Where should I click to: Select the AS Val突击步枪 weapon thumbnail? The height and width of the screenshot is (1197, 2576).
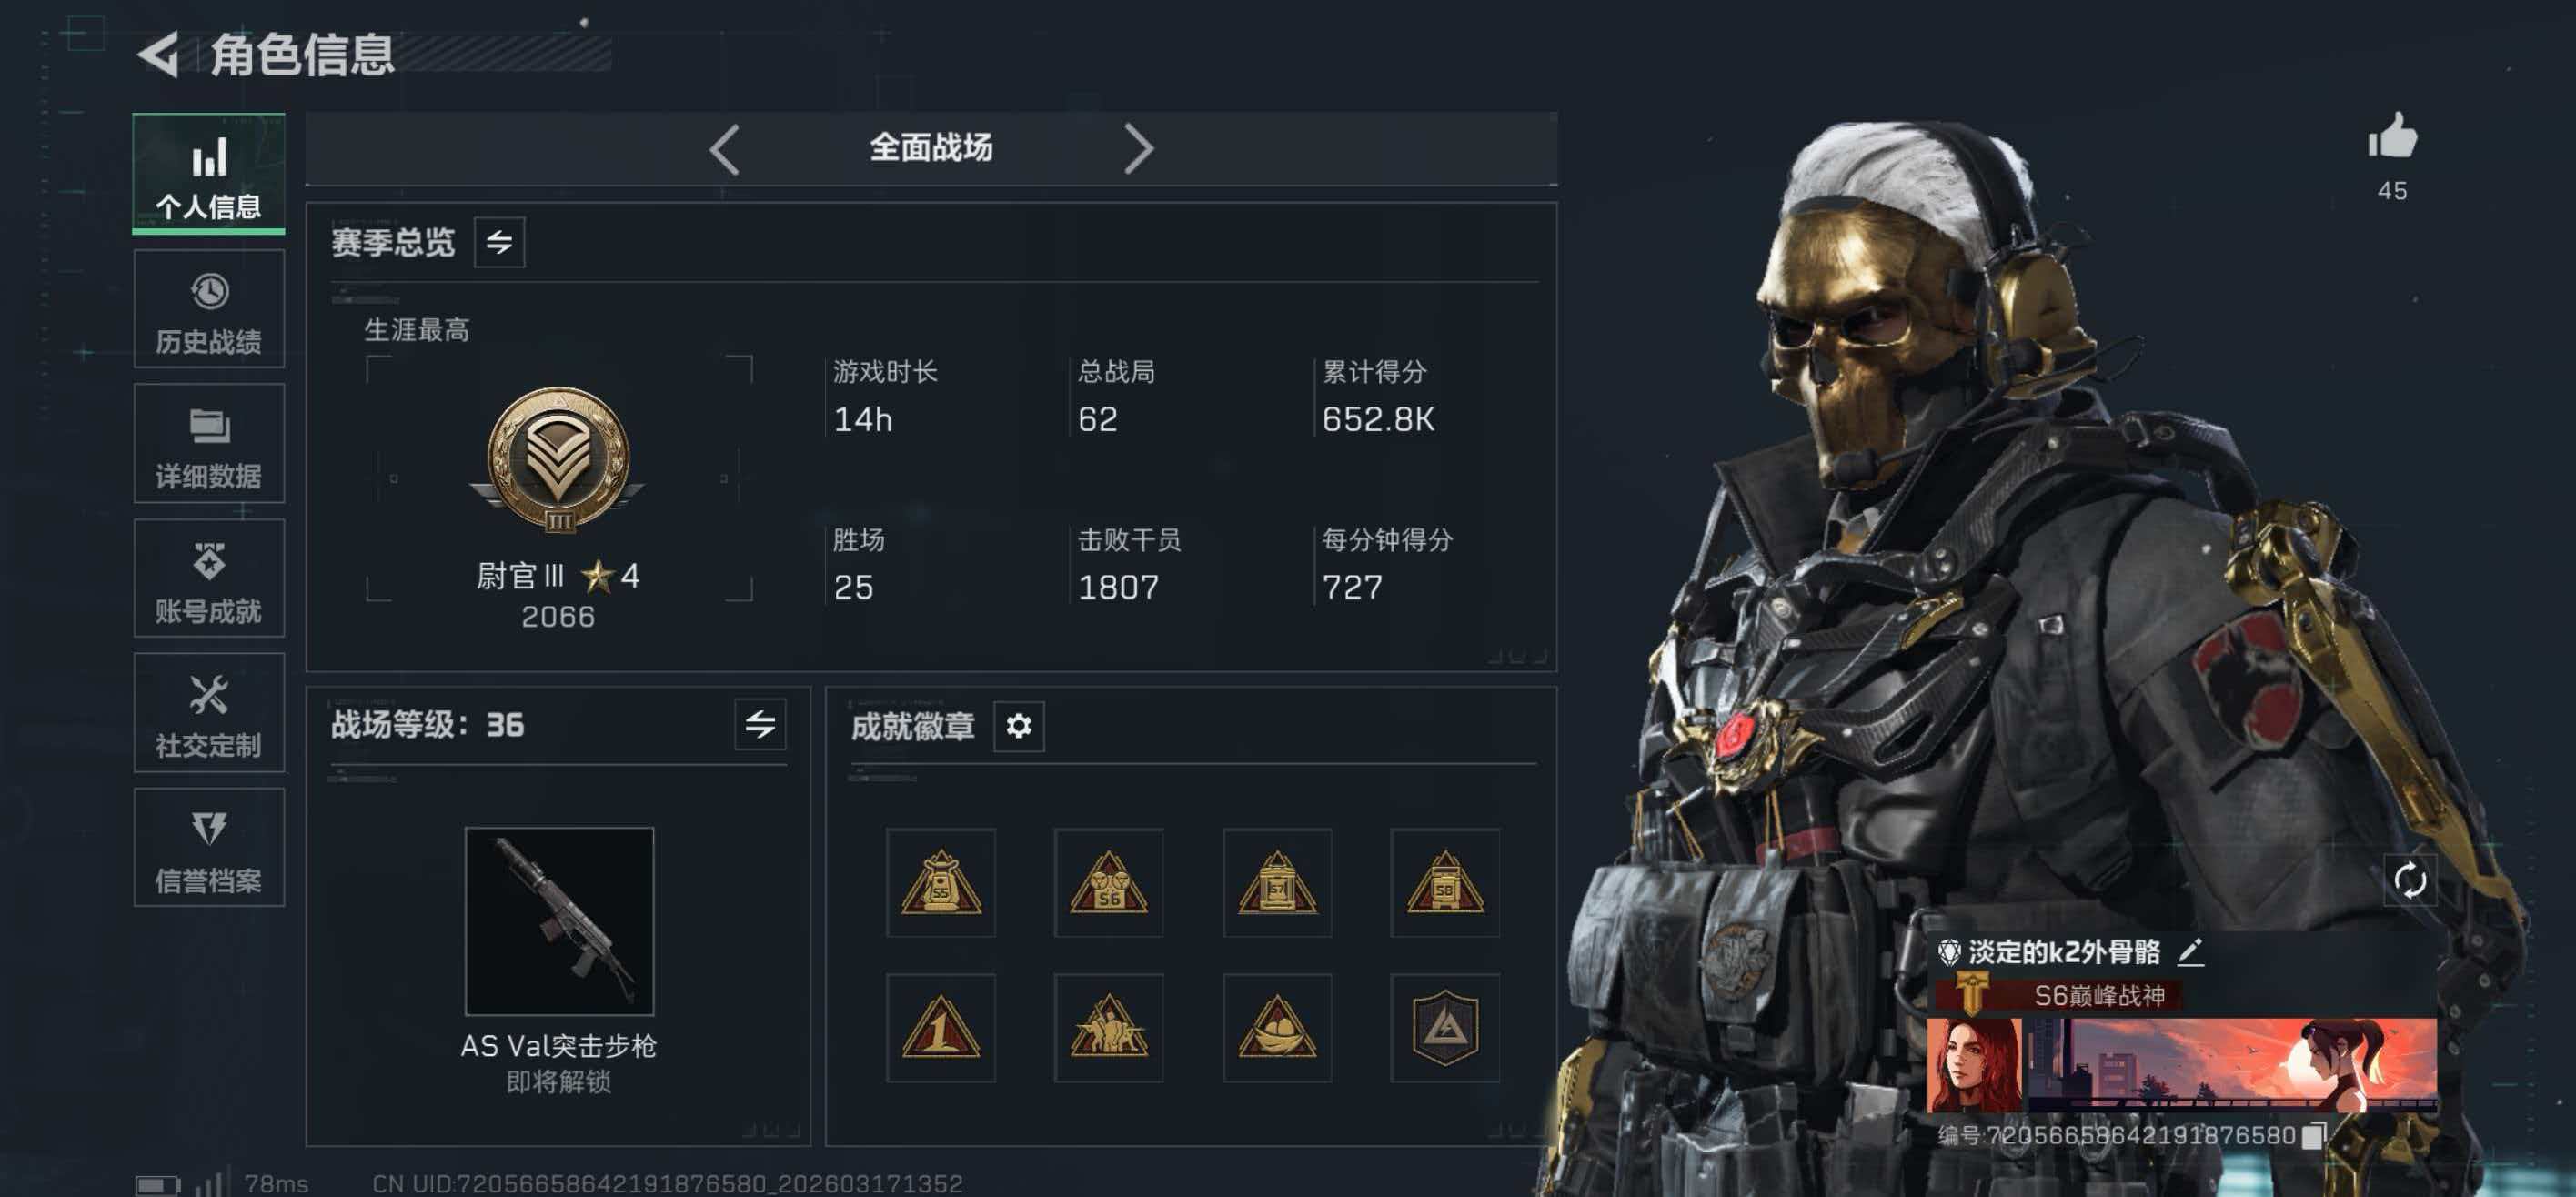pyautogui.click(x=559, y=921)
